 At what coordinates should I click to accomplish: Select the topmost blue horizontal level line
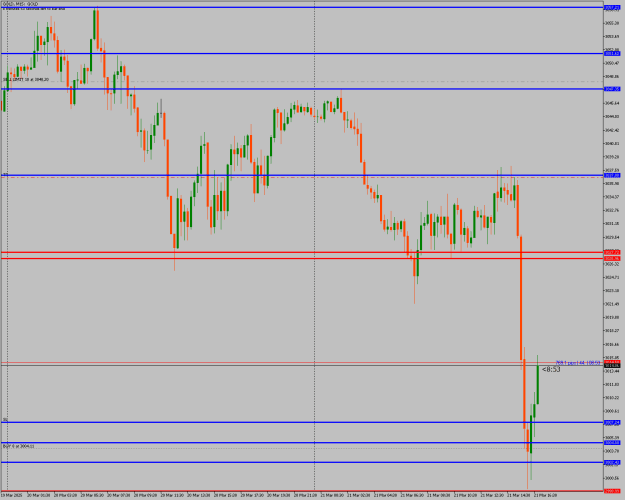(302, 8)
